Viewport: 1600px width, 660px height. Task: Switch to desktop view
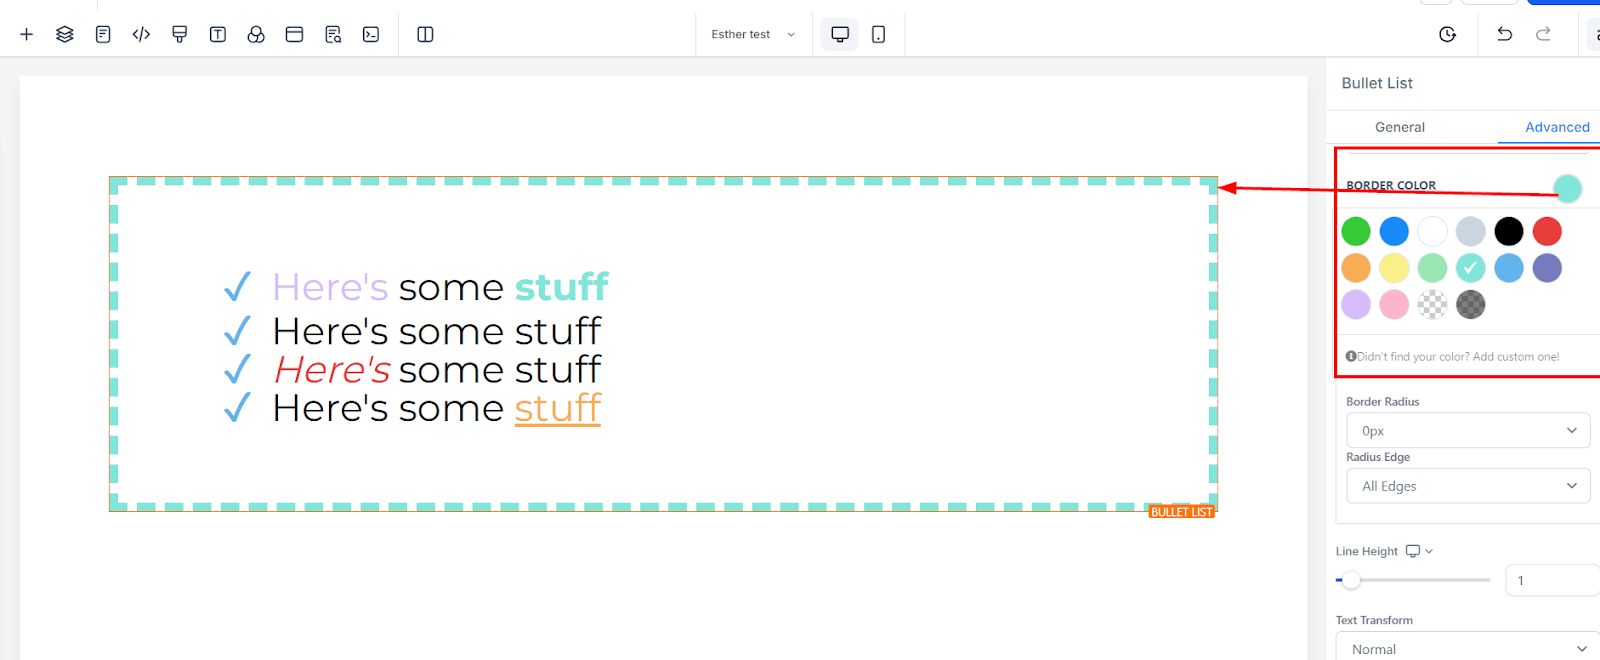click(x=840, y=34)
